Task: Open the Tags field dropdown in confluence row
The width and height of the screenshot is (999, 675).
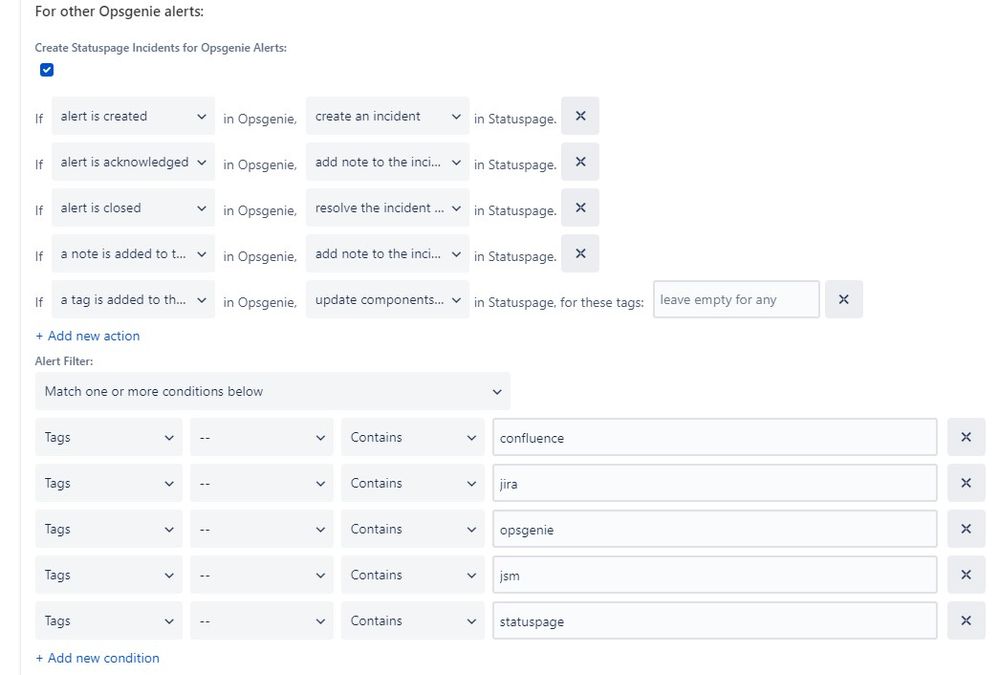Action: pyautogui.click(x=108, y=437)
